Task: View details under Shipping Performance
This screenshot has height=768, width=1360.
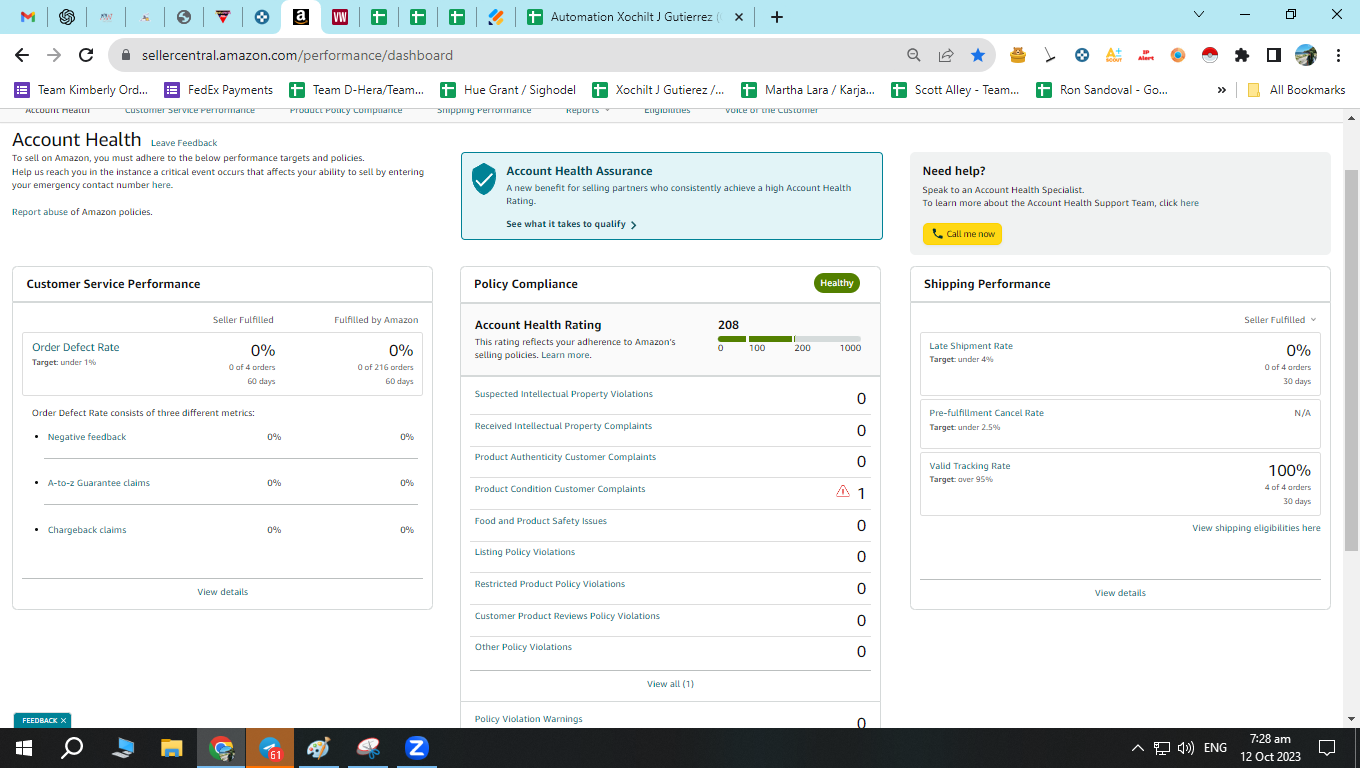Action: coord(1120,593)
